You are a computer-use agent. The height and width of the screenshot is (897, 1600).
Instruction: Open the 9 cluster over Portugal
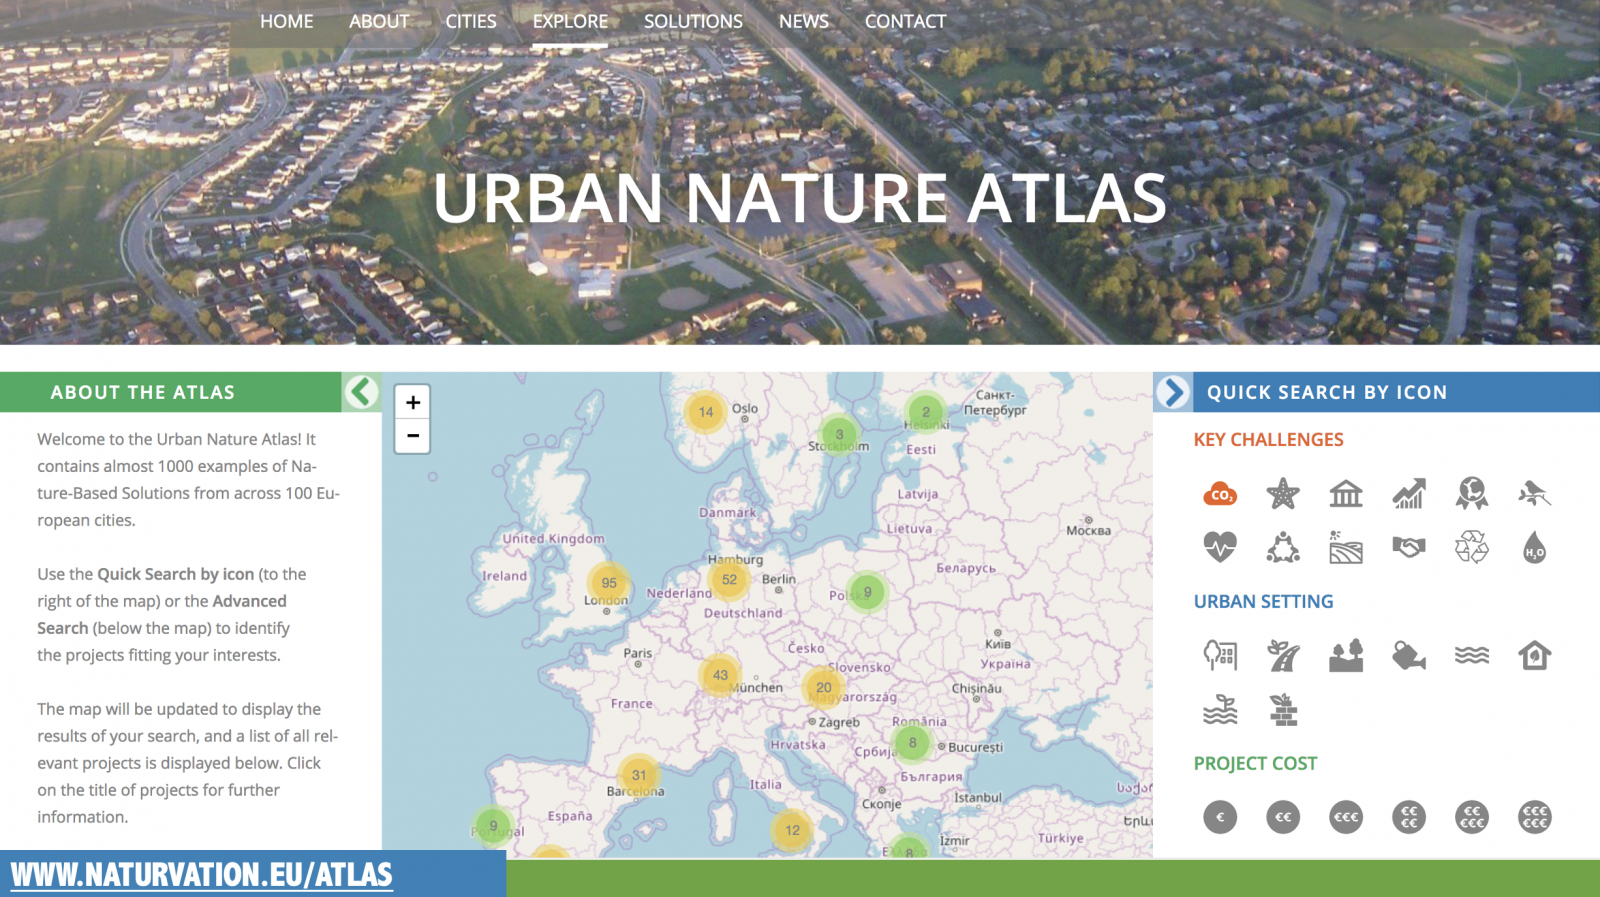point(493,826)
